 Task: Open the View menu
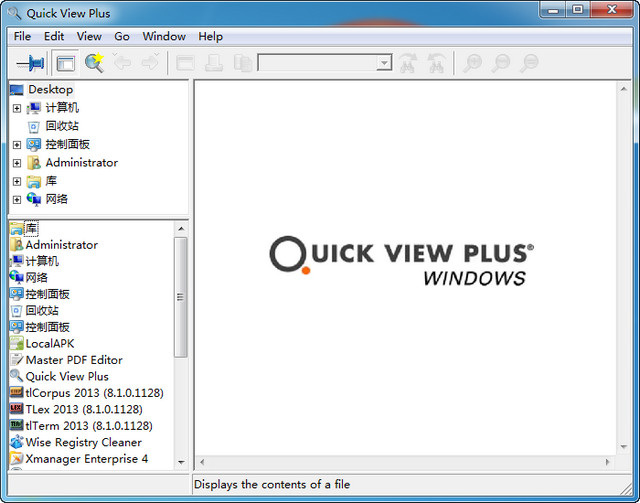[x=89, y=36]
